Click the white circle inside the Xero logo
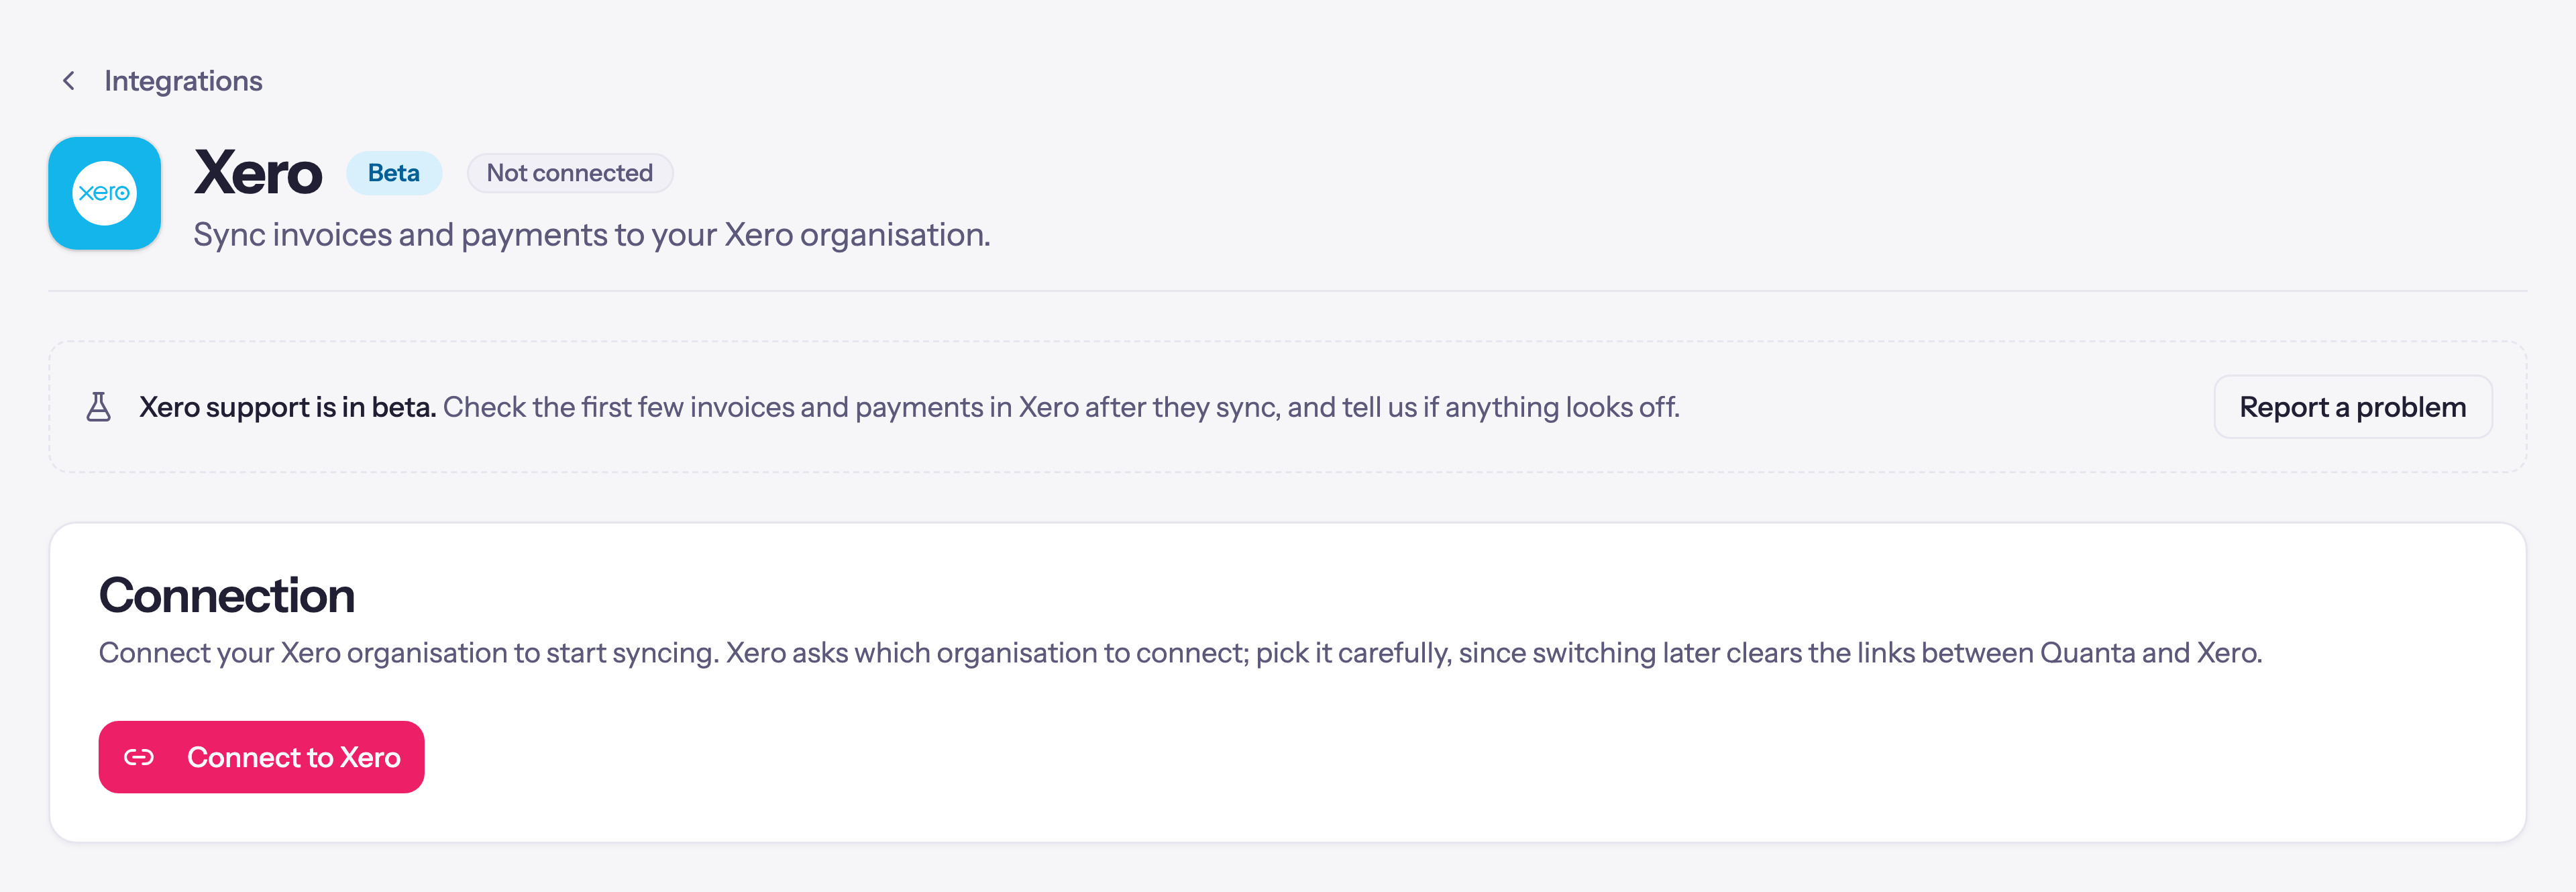This screenshot has width=2576, height=892. pyautogui.click(x=105, y=193)
